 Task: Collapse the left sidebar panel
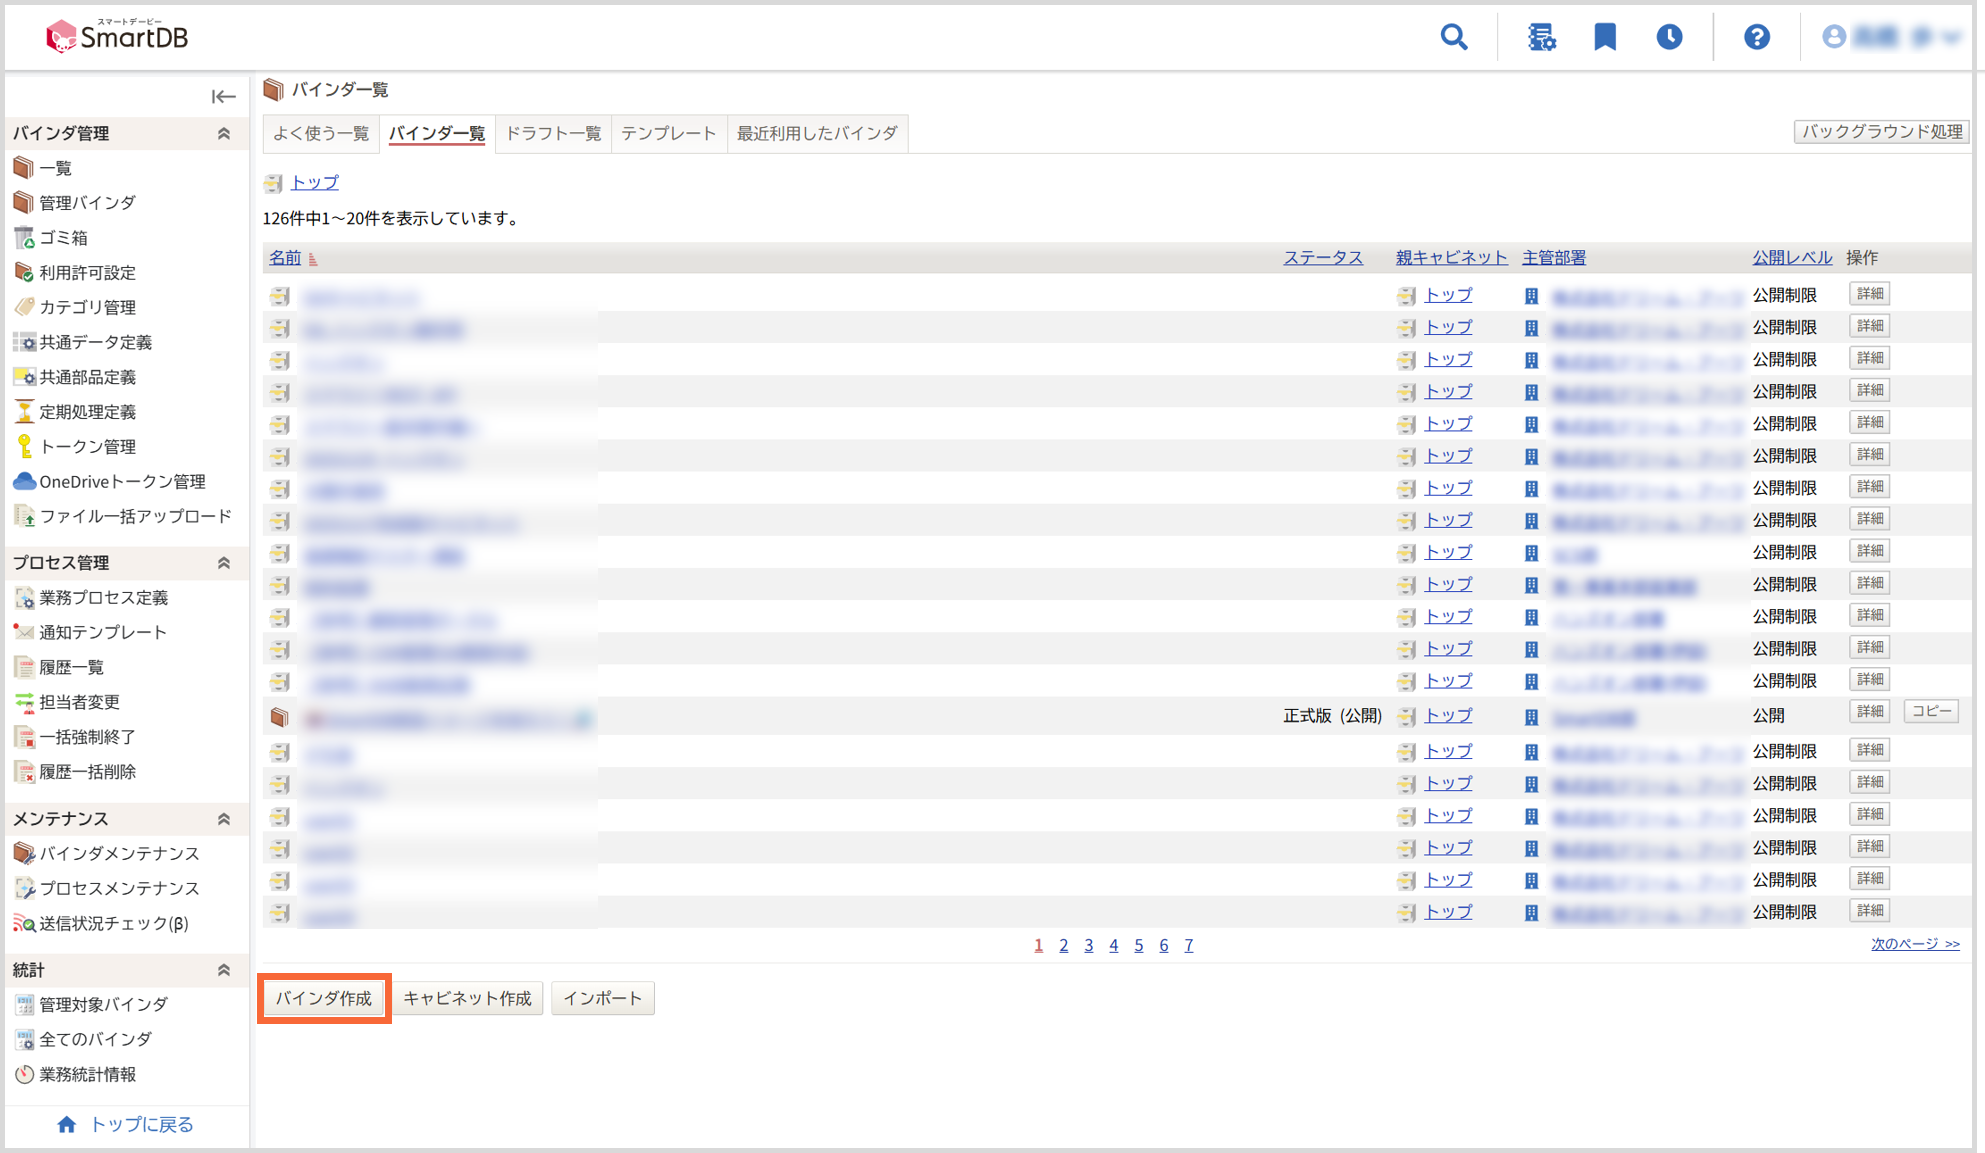[223, 96]
